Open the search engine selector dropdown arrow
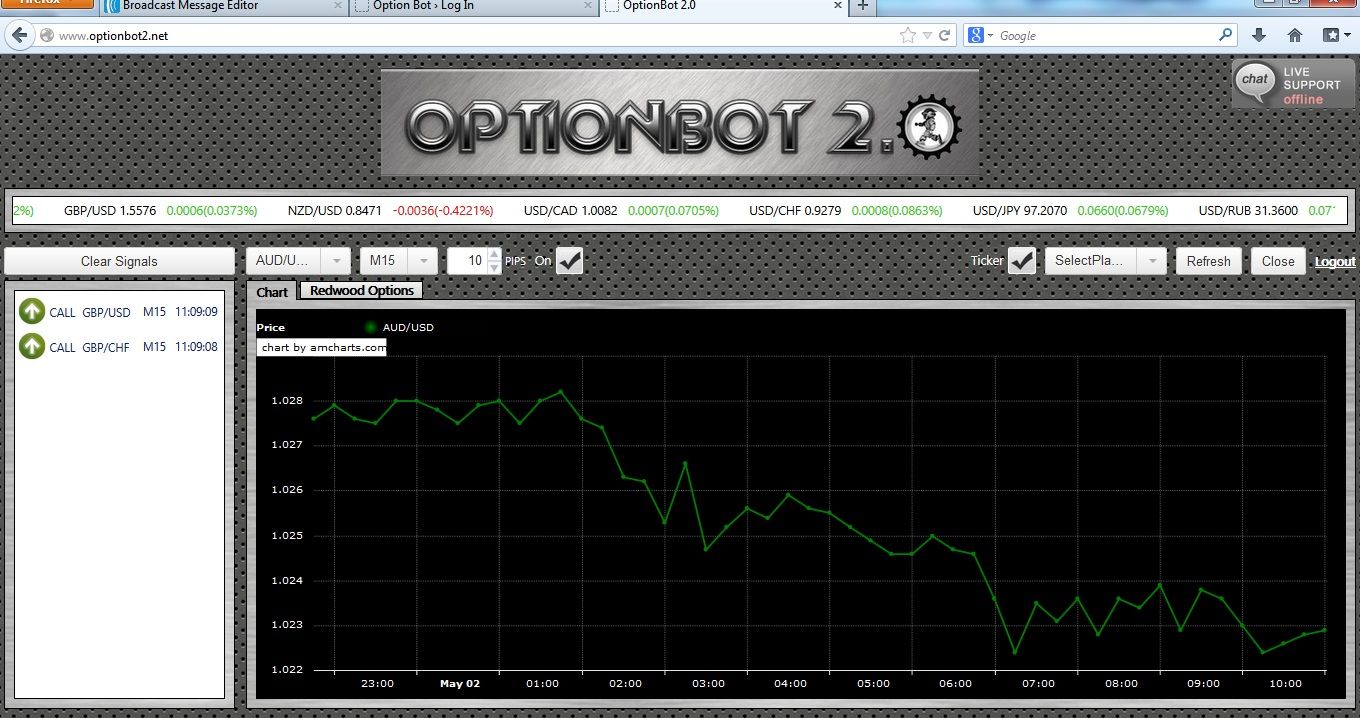Viewport: 1360px width, 718px height. (991, 36)
